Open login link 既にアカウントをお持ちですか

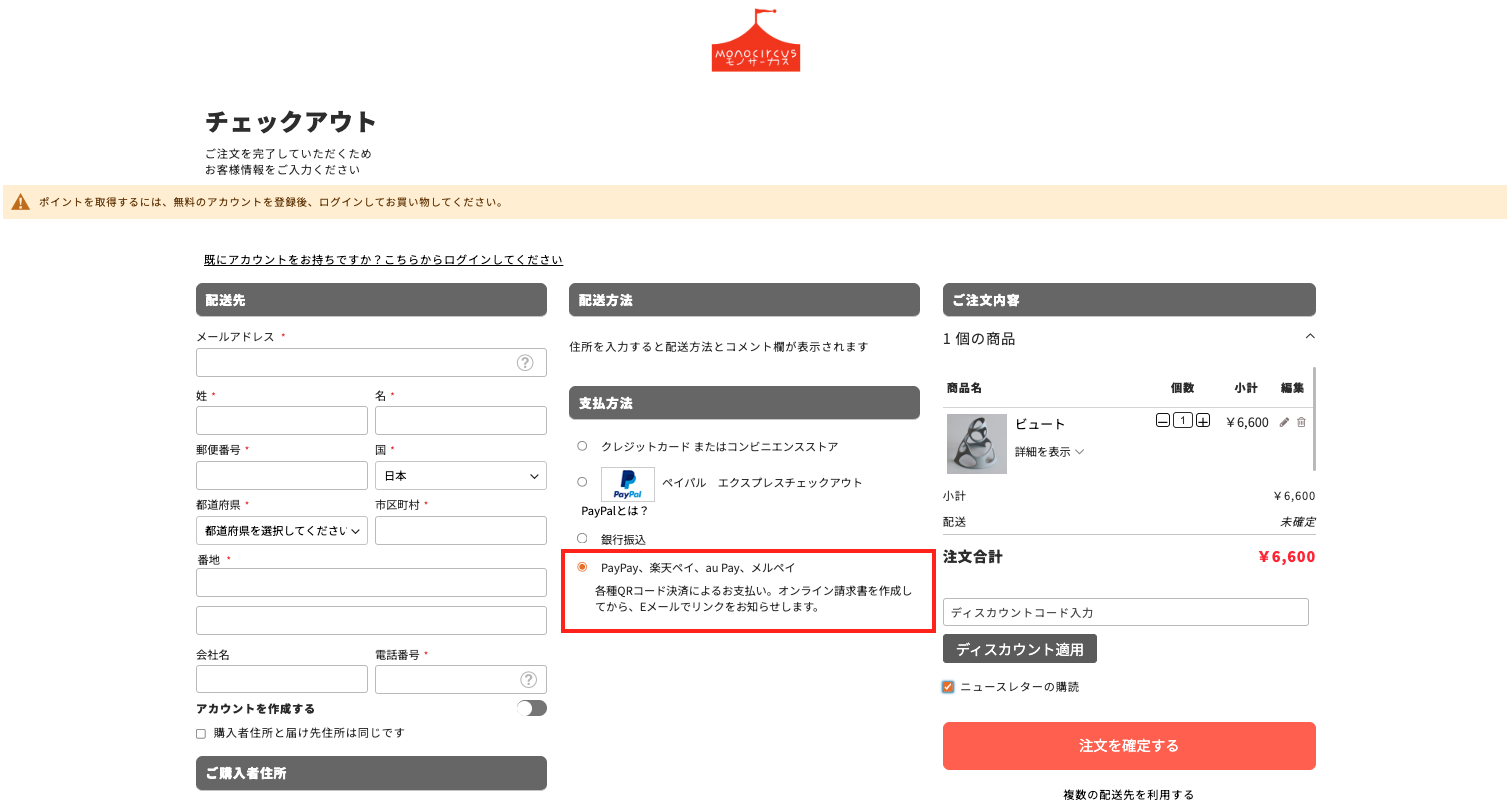tap(383, 260)
